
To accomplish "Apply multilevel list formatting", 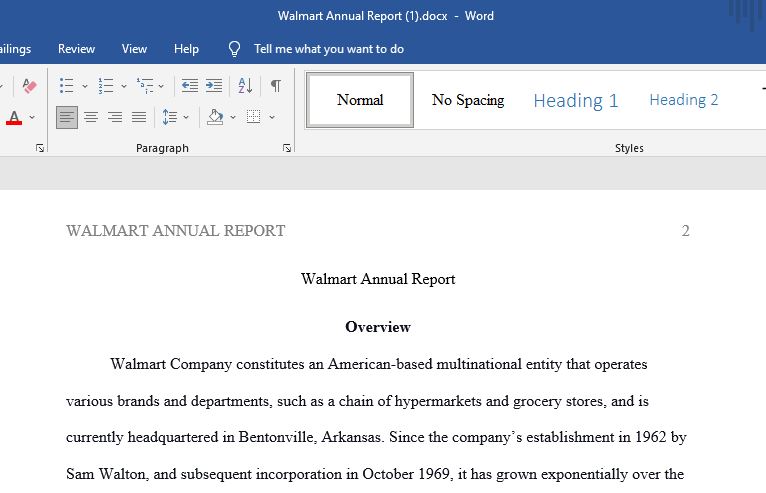I will tap(145, 86).
